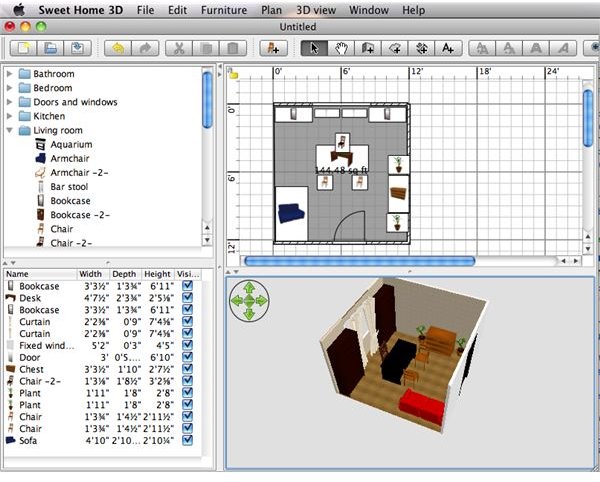Click the New home toolbar icon

[23, 48]
